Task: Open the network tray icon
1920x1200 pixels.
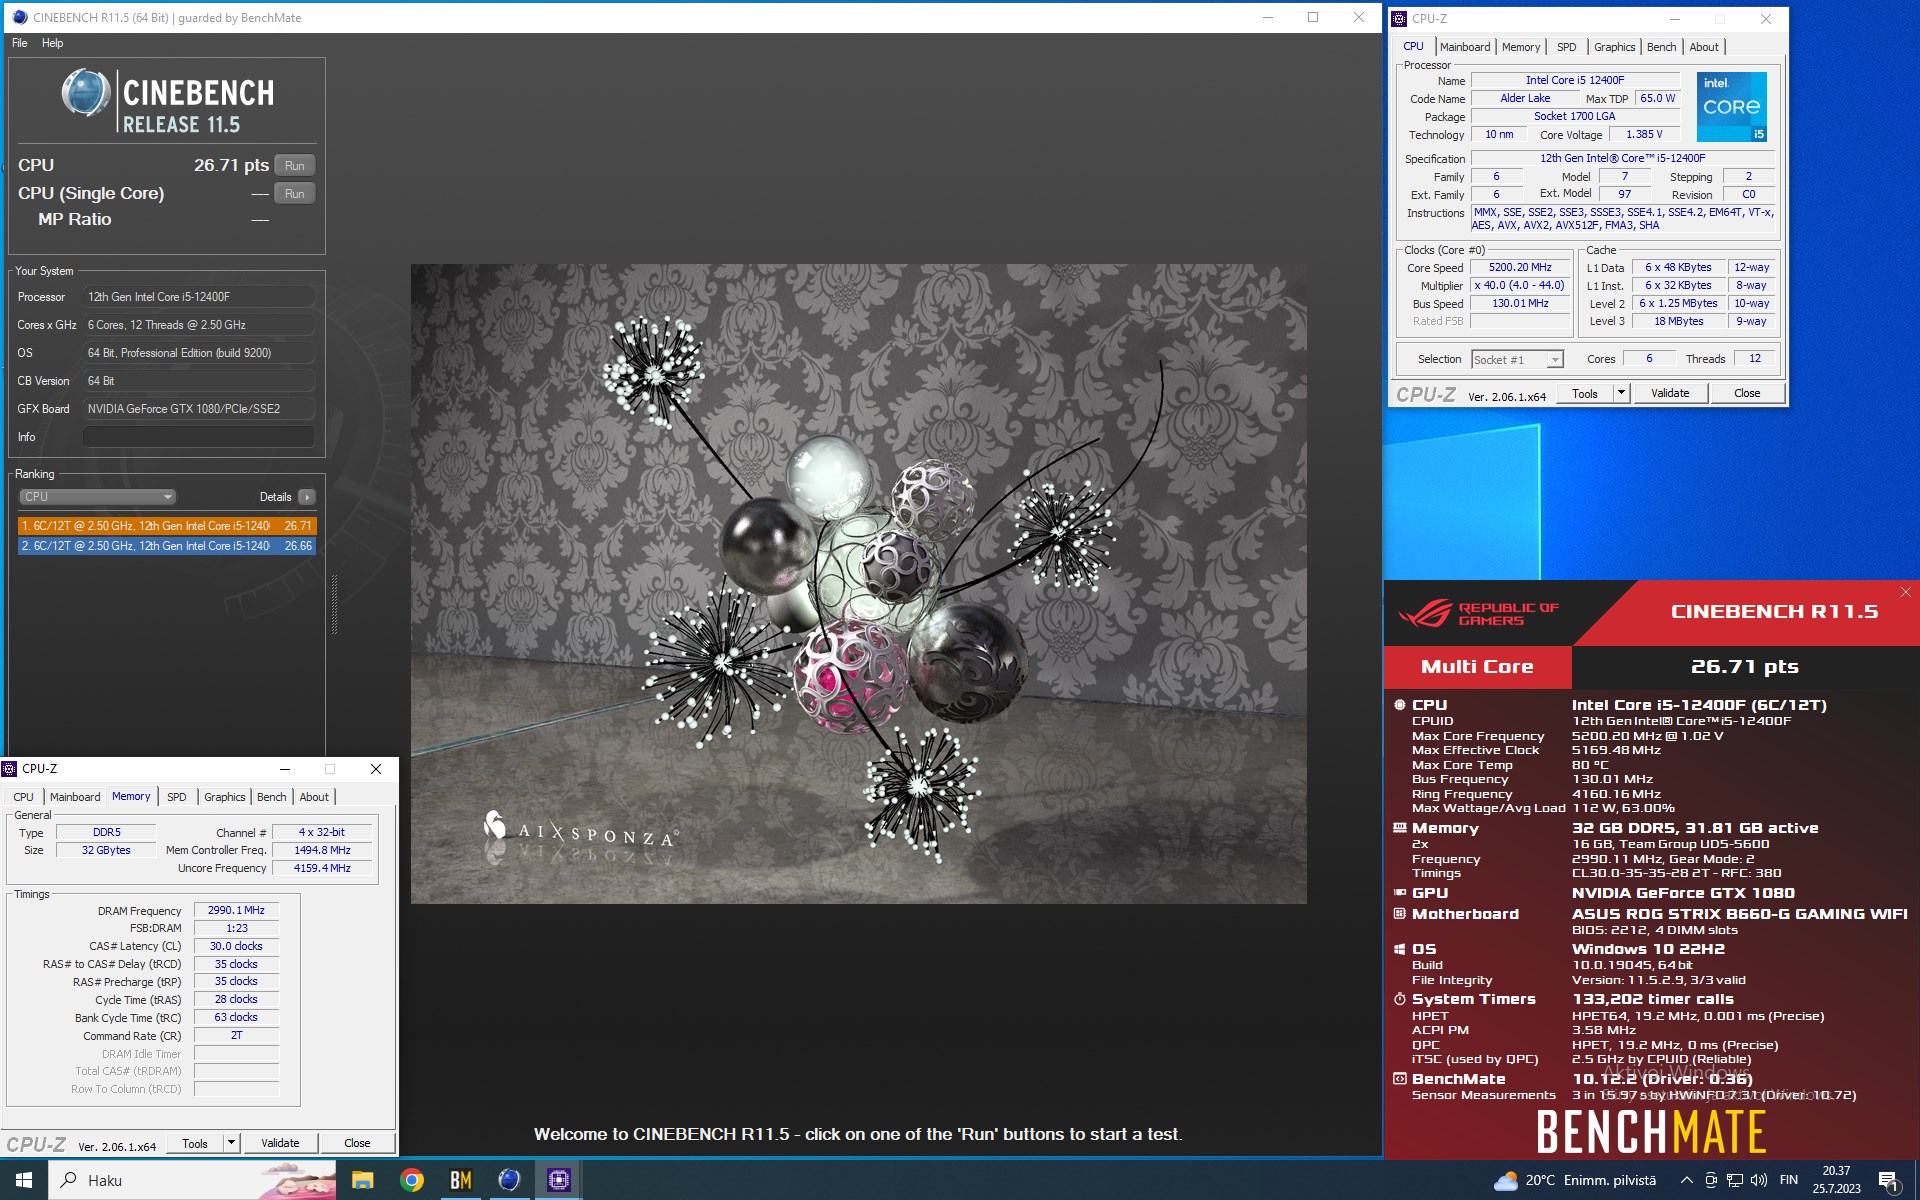Action: [1735, 1180]
